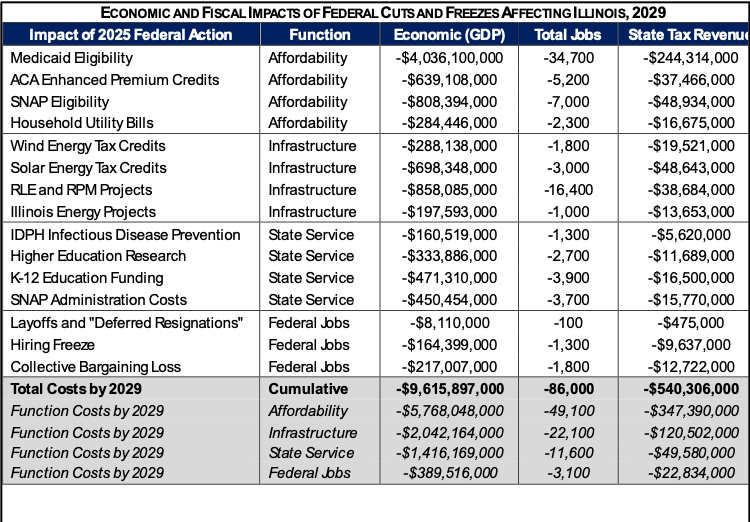Image resolution: width=750 pixels, height=522 pixels.
Task: Click the State Service function cell
Action: coord(311,453)
